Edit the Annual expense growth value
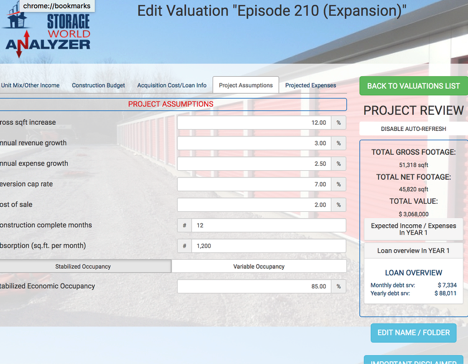Image resolution: width=468 pixels, height=364 pixels. pos(254,164)
